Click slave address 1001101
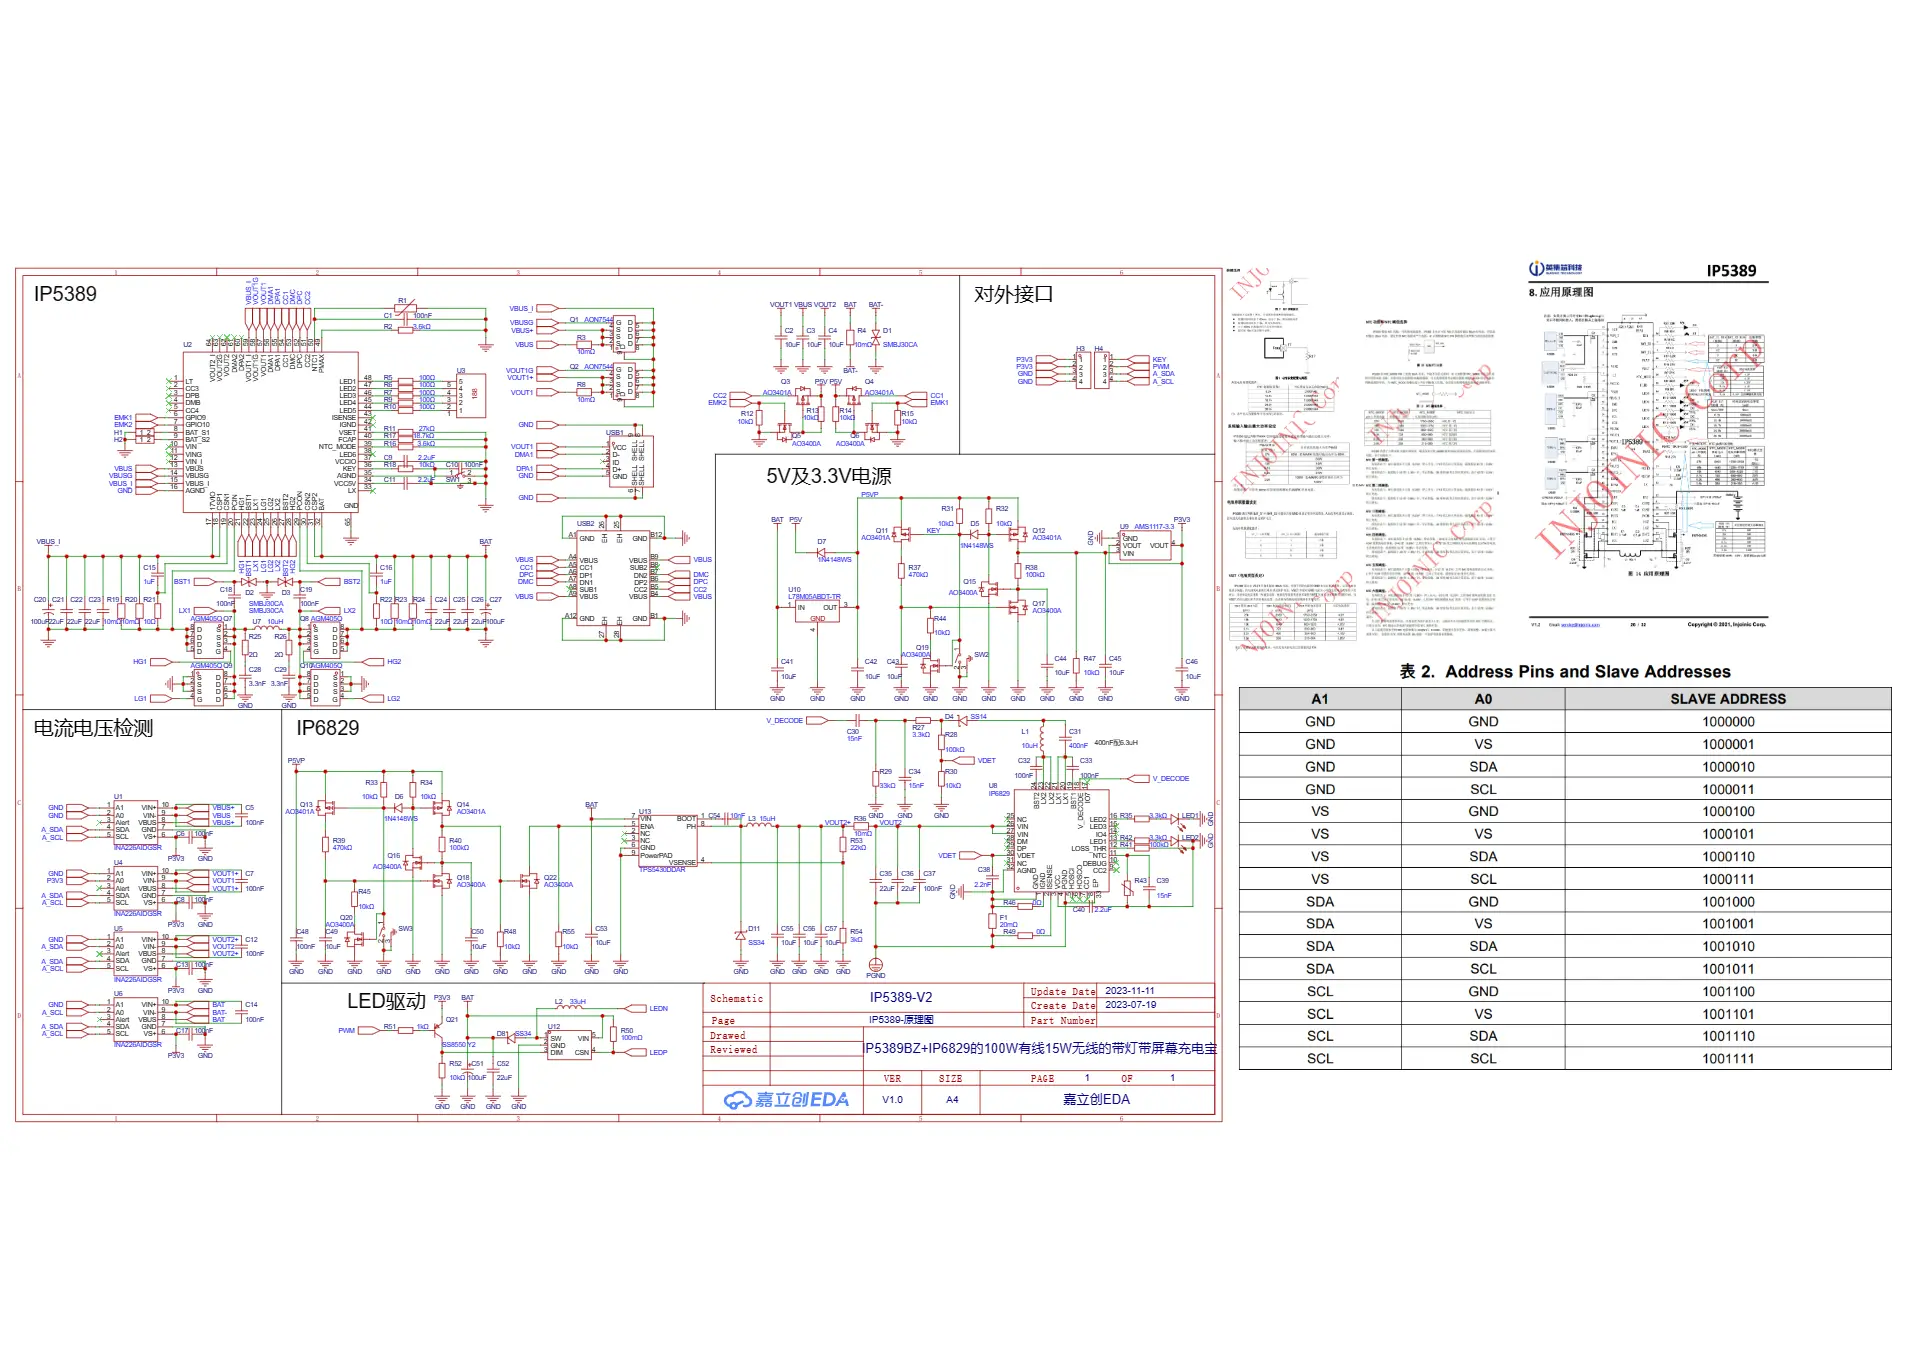Image resolution: width=1920 pixels, height=1360 pixels. [1728, 1014]
